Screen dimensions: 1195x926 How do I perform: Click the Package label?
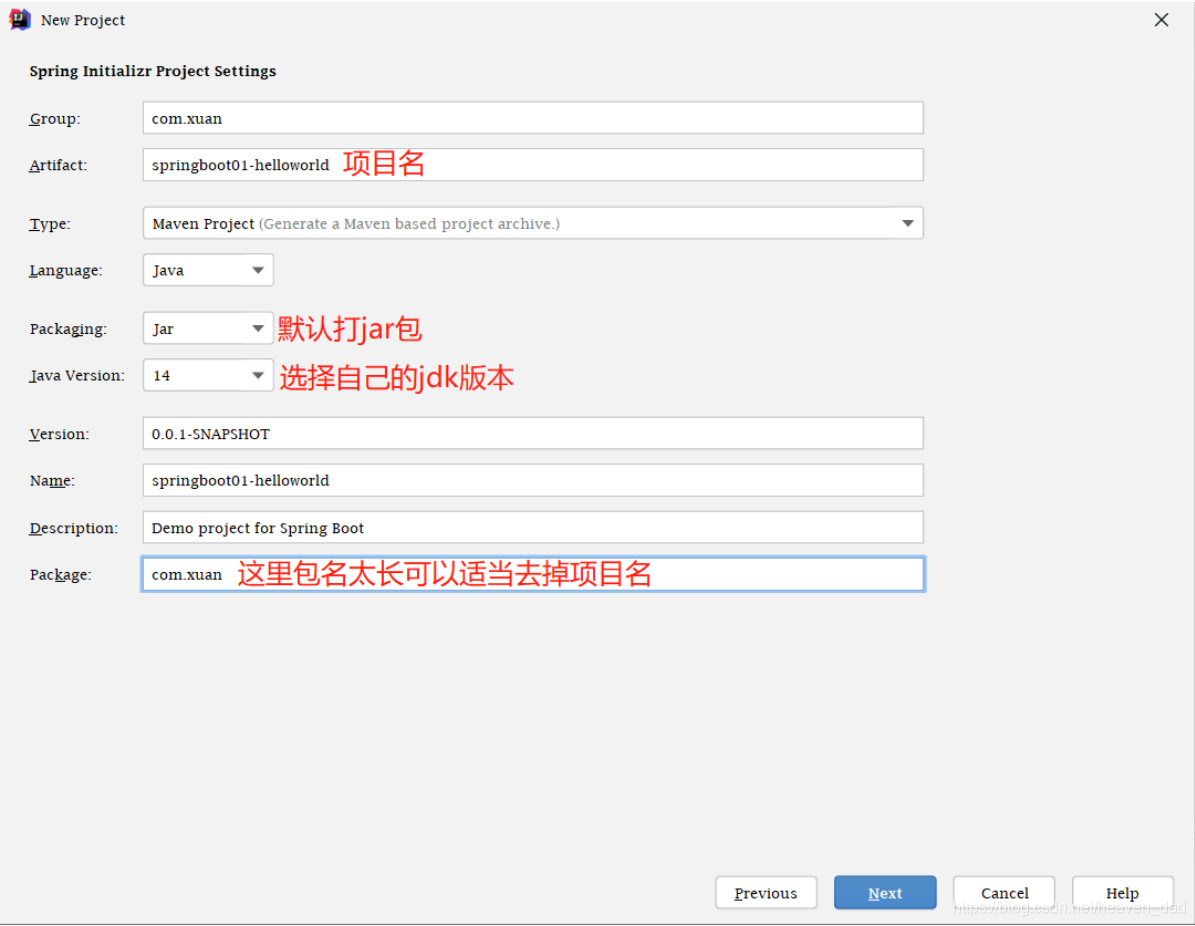(x=60, y=575)
